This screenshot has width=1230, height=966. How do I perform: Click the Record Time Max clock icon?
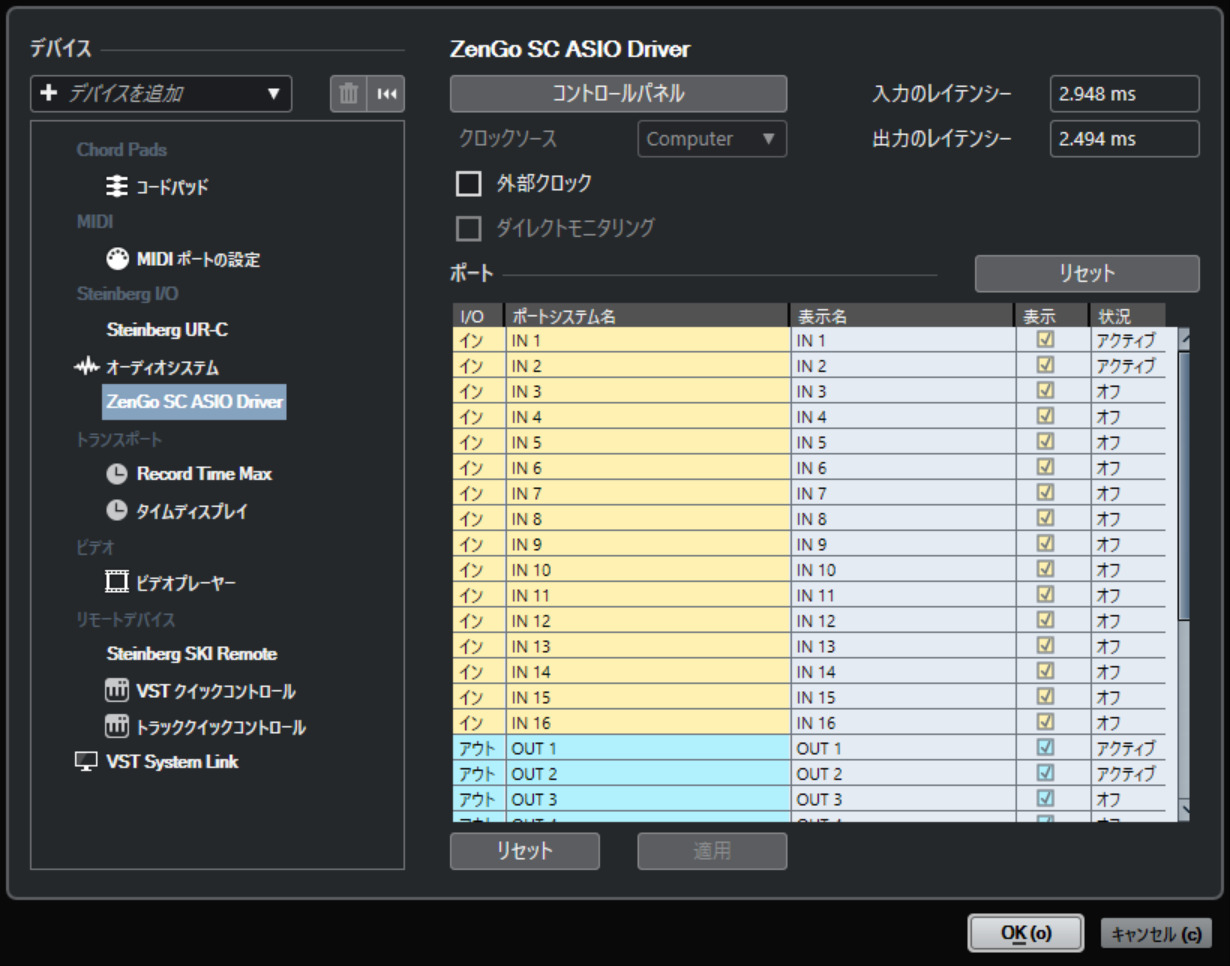(x=117, y=474)
